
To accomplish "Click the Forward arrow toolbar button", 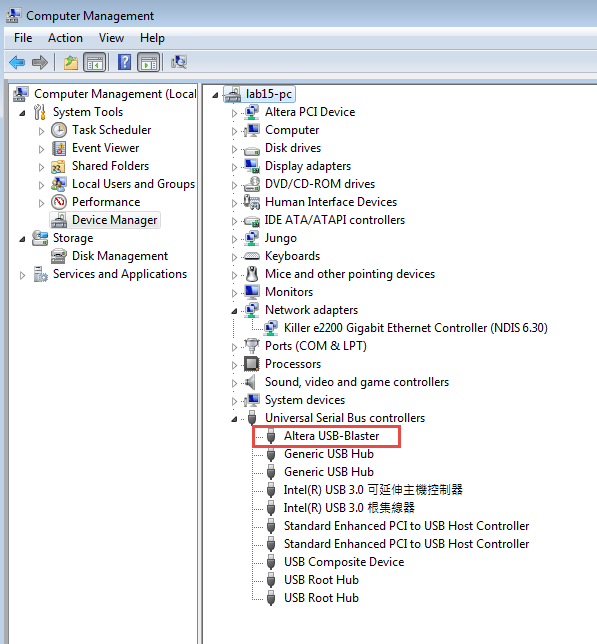I will 40,62.
